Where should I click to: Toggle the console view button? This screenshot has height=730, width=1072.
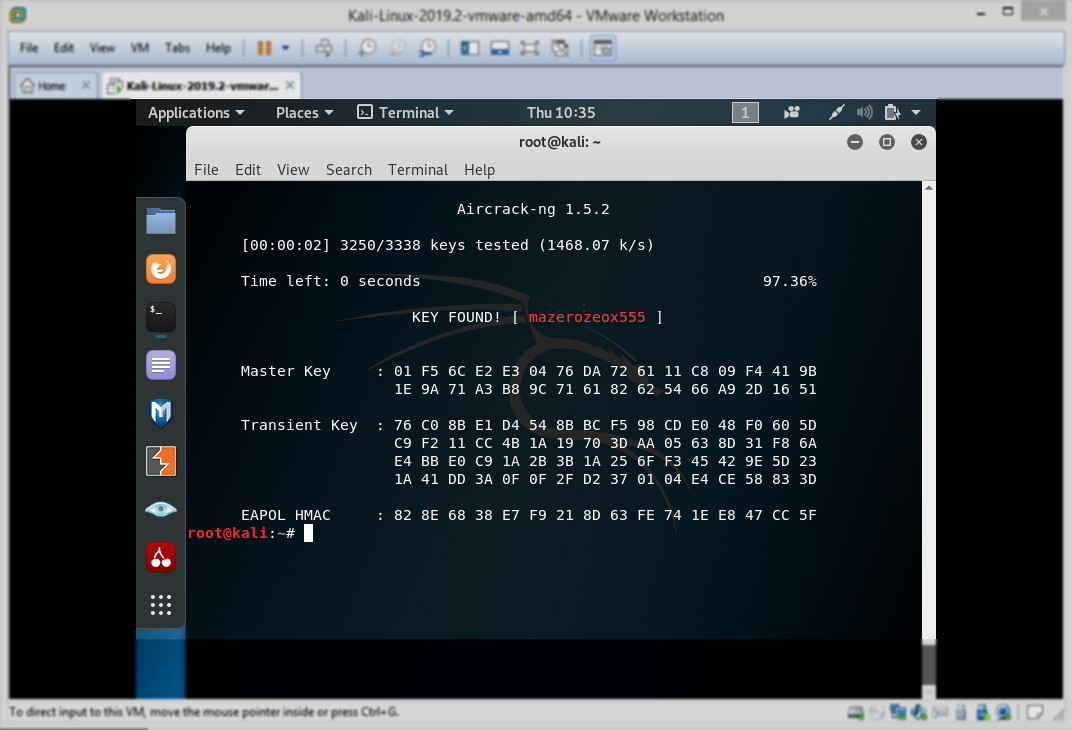click(602, 48)
